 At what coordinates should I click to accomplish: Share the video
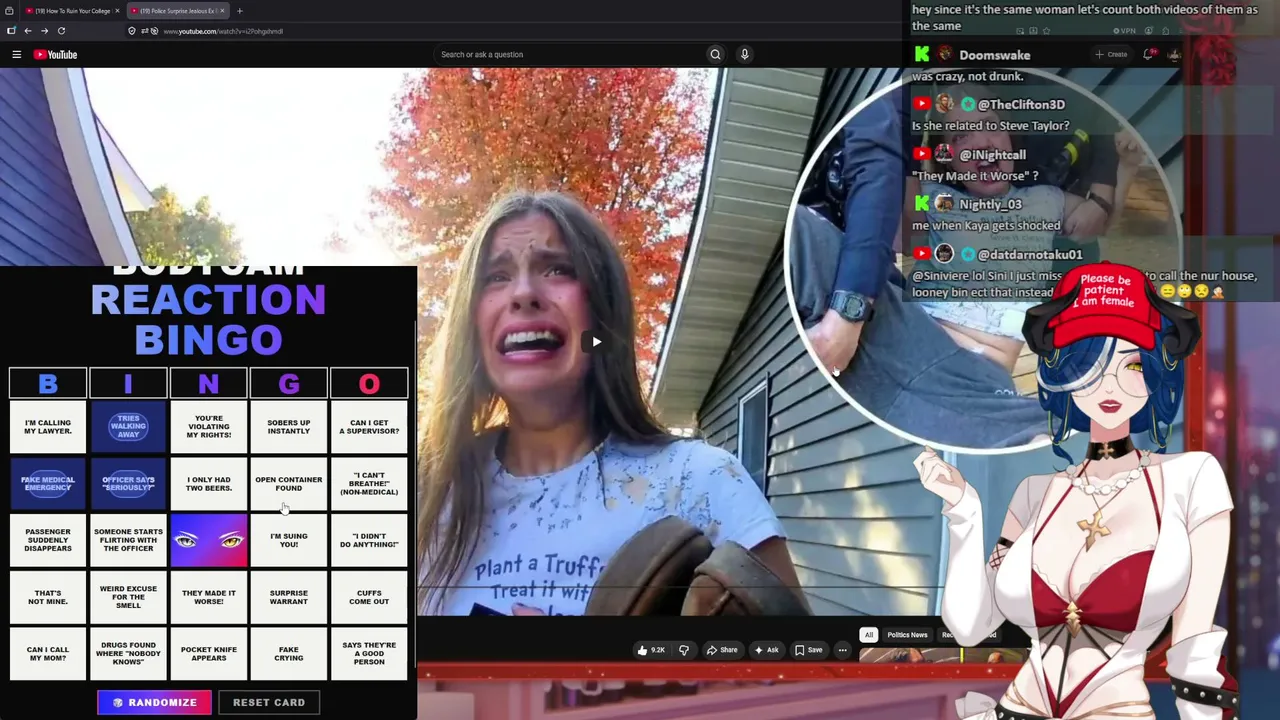[722, 650]
